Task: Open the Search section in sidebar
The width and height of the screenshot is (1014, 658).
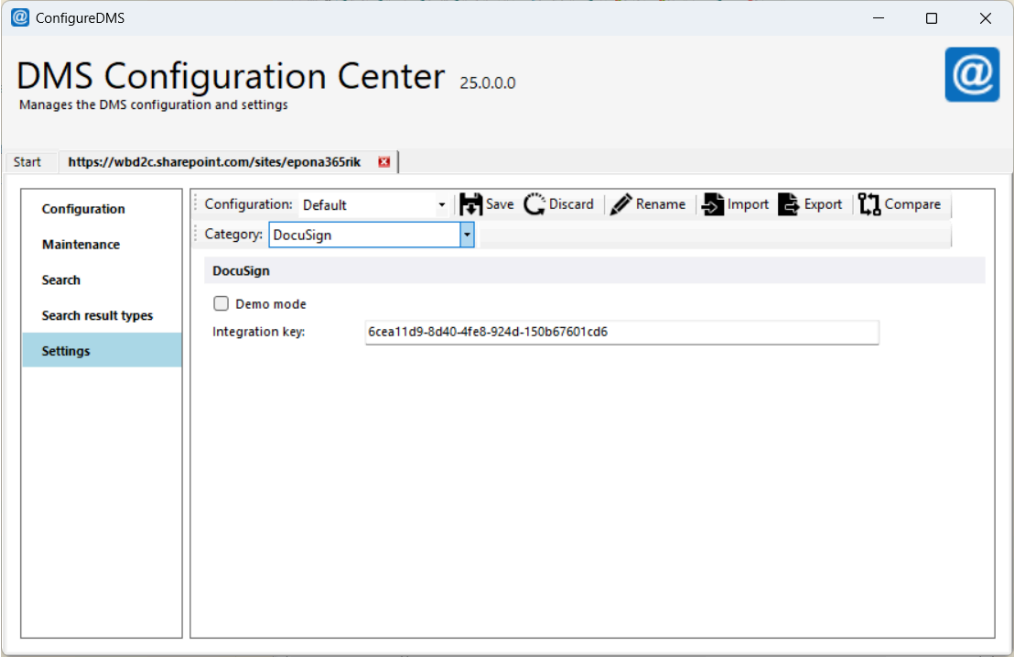Action: [61, 280]
